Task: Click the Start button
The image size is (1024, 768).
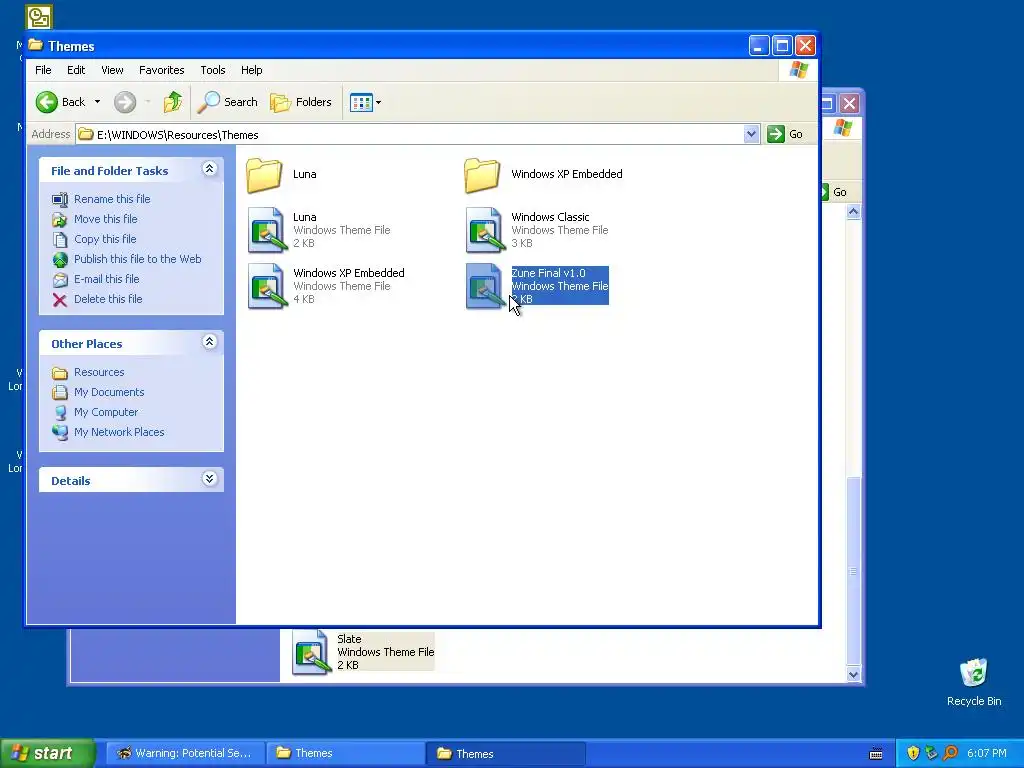Action: click(x=47, y=753)
